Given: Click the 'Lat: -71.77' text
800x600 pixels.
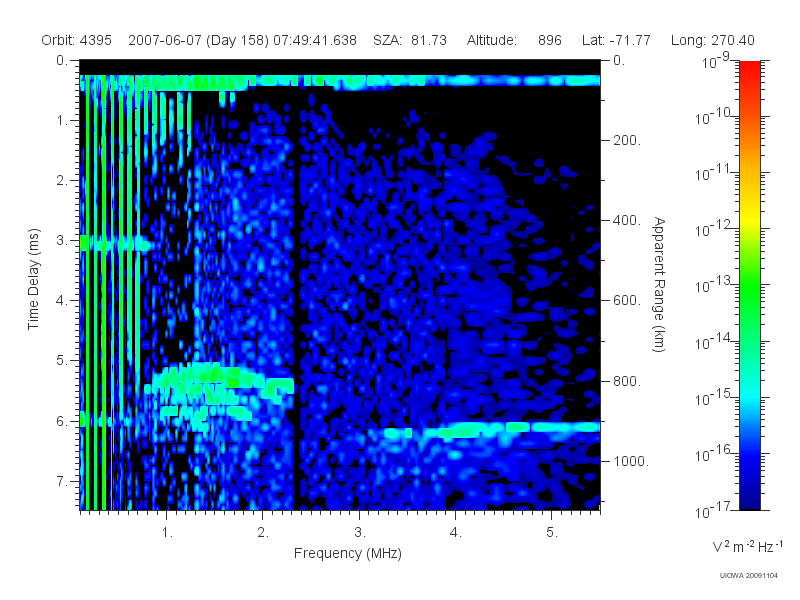Looking at the screenshot, I should (x=616, y=40).
